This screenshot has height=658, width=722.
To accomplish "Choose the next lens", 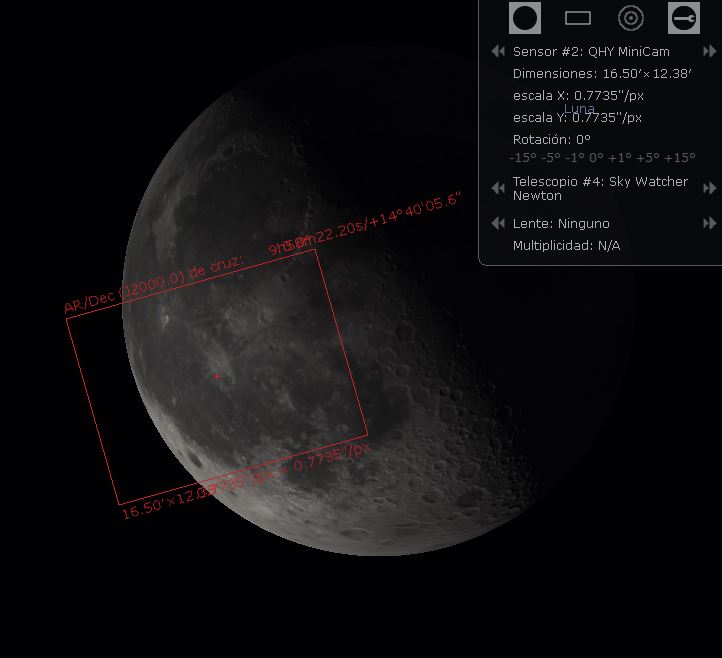I will (710, 223).
